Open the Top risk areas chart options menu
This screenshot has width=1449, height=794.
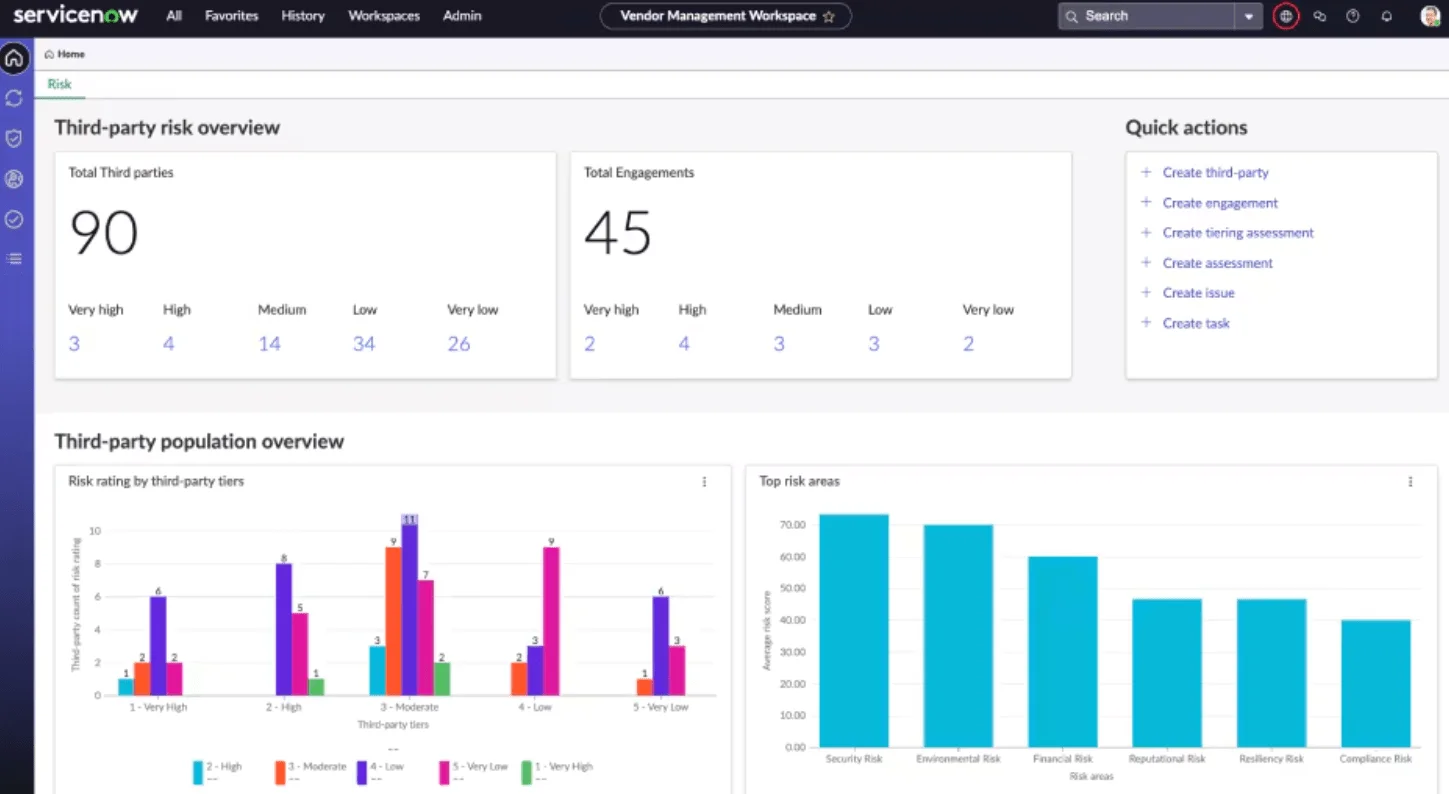(1410, 481)
